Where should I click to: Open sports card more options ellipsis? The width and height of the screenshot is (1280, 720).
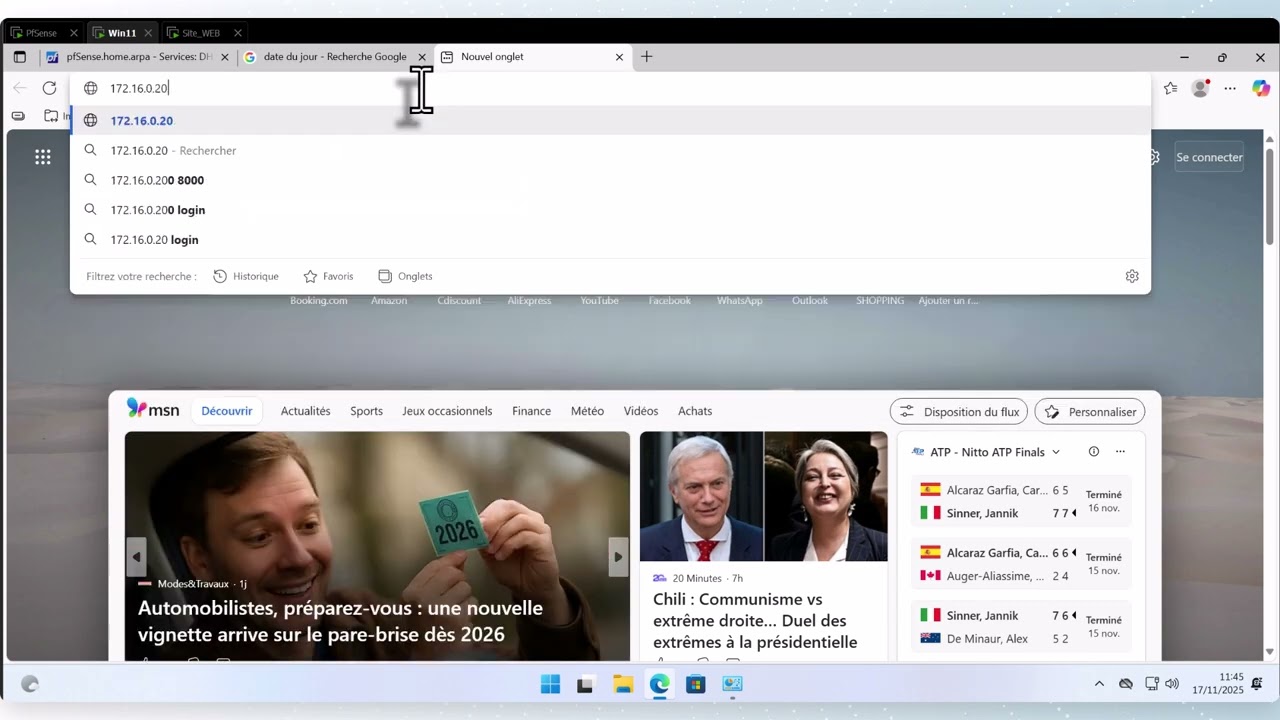[x=1120, y=452]
